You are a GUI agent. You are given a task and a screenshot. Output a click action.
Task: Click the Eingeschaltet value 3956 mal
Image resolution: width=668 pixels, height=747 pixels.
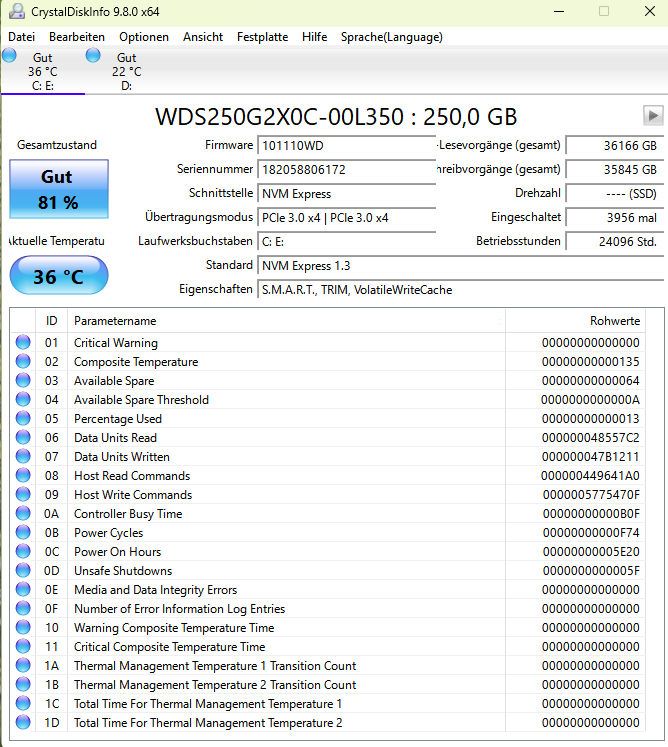615,218
